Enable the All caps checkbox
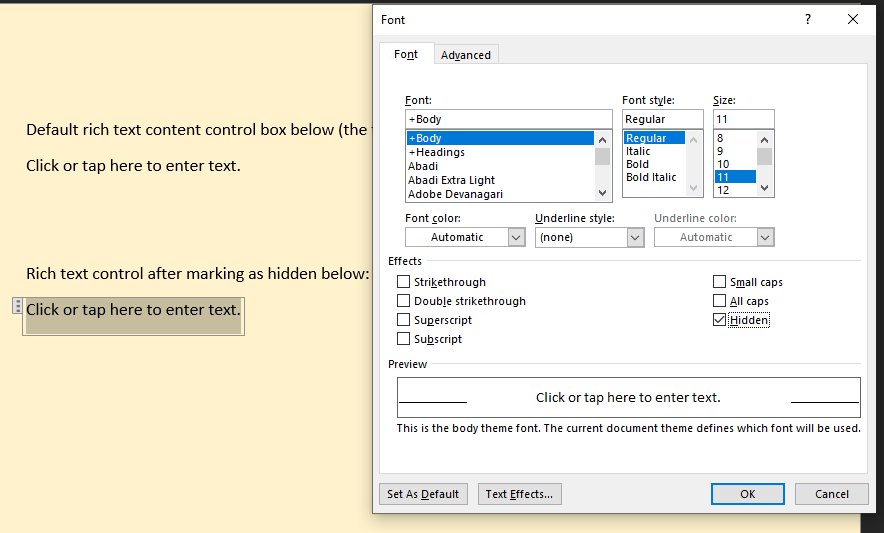Image resolution: width=884 pixels, height=533 pixels. coord(719,301)
